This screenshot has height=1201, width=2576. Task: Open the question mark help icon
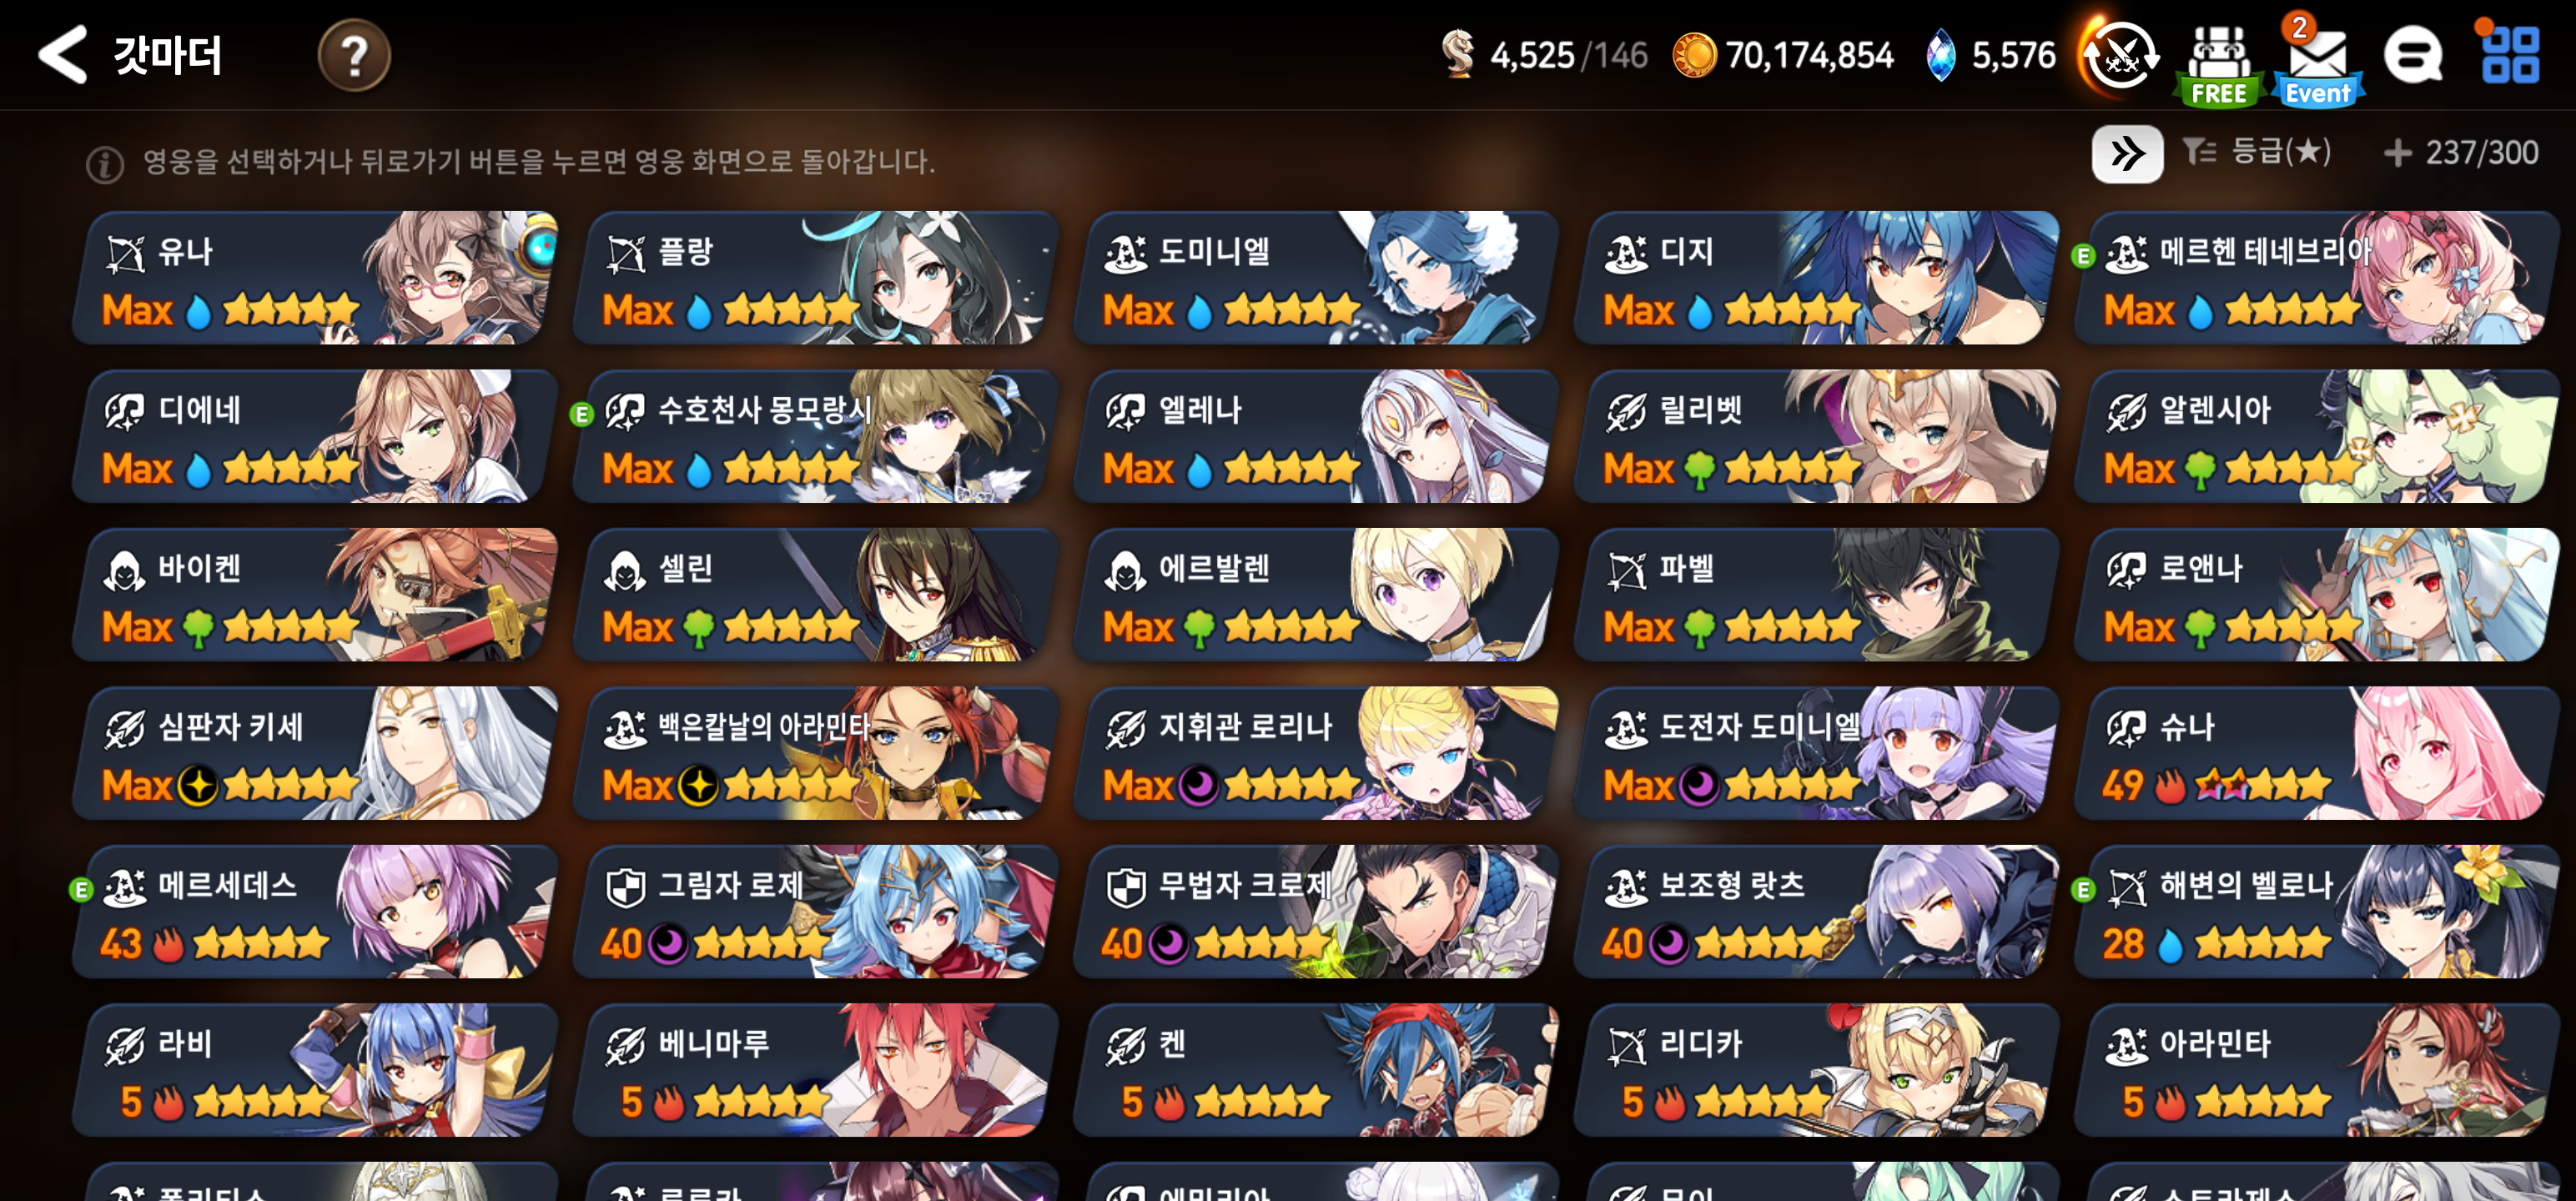pos(354,55)
